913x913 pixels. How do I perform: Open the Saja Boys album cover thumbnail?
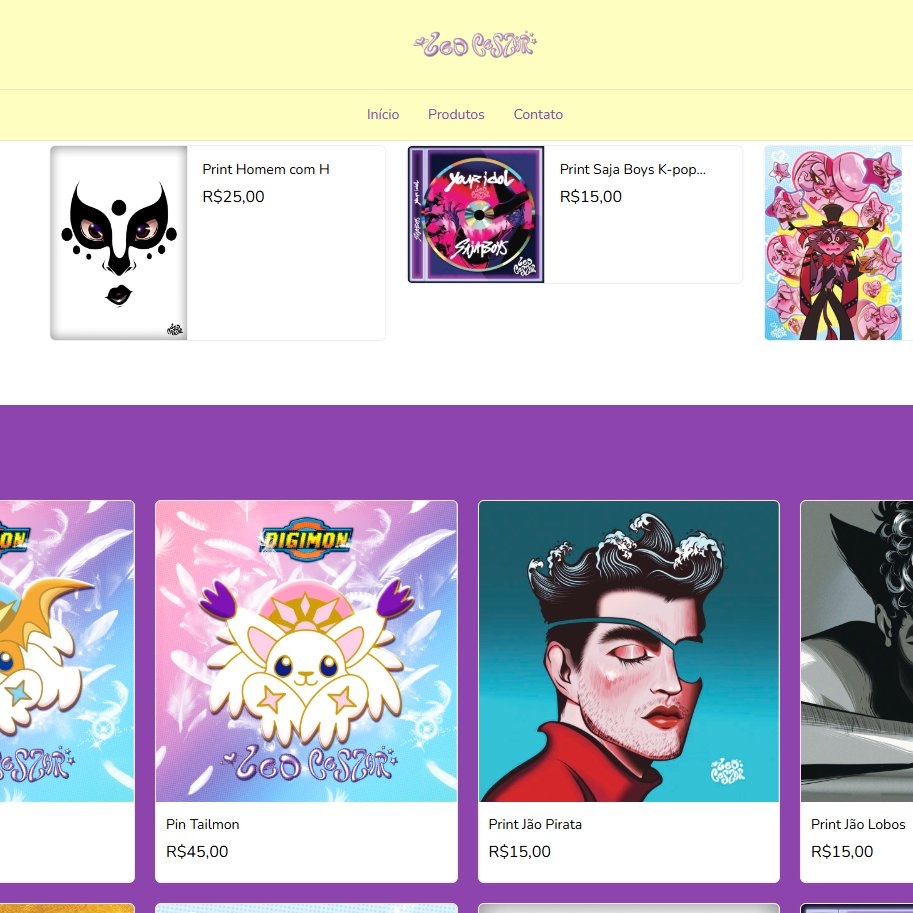(476, 214)
